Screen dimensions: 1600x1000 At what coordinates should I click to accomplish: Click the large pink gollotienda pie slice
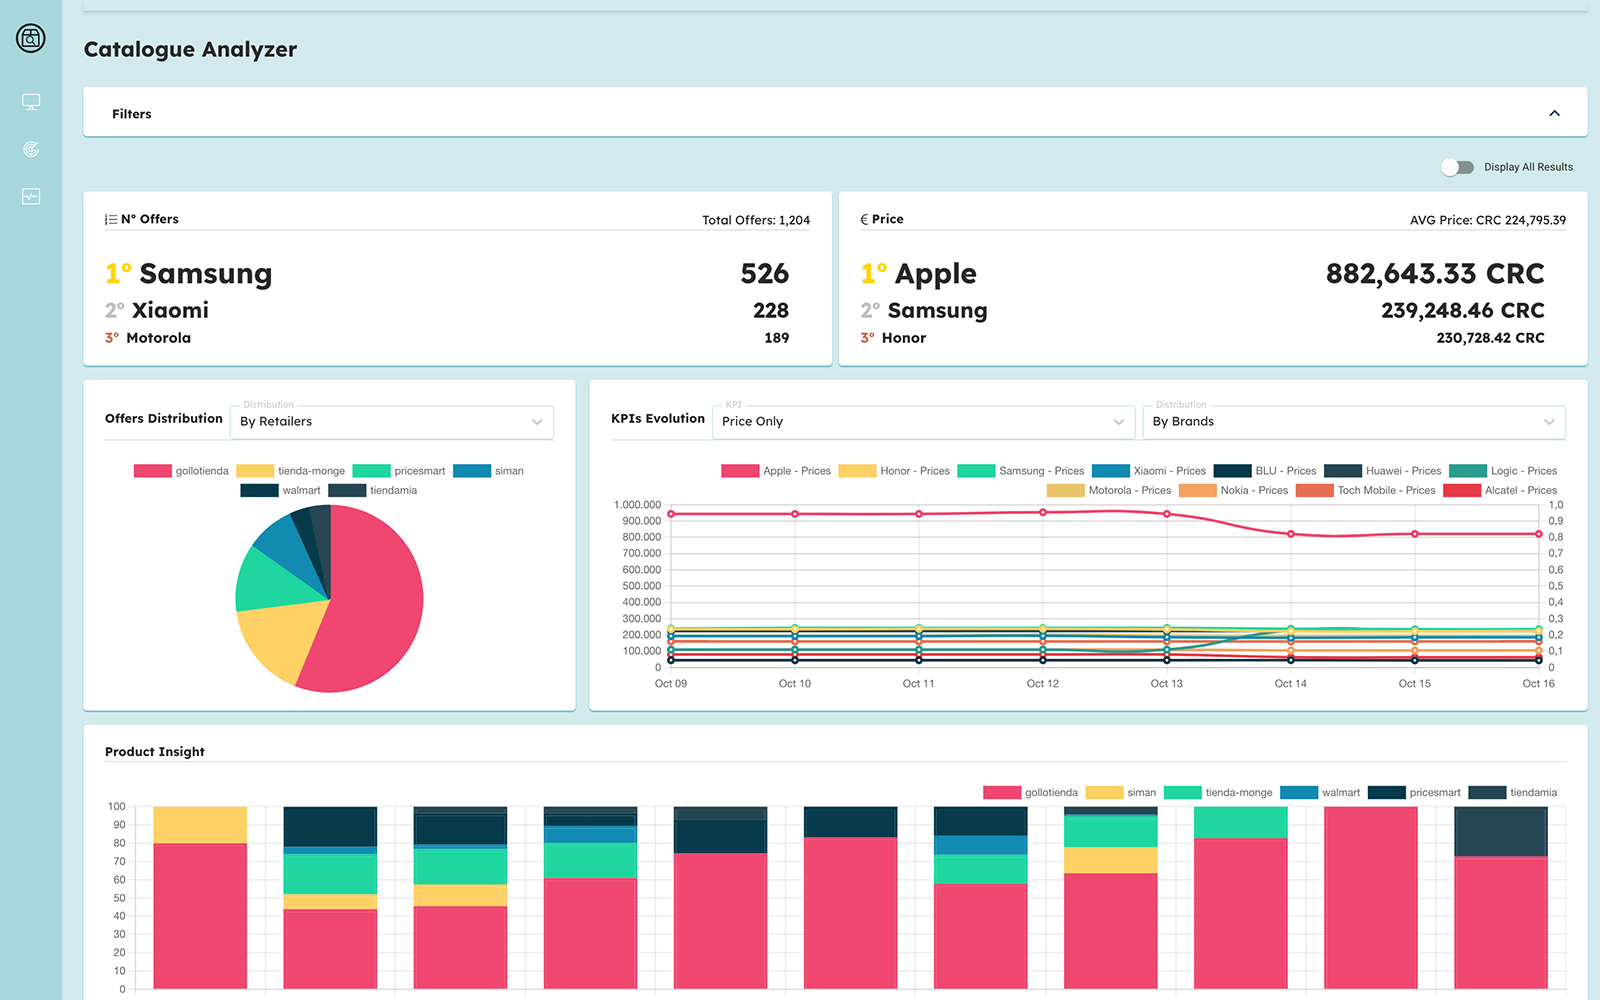[x=375, y=600]
